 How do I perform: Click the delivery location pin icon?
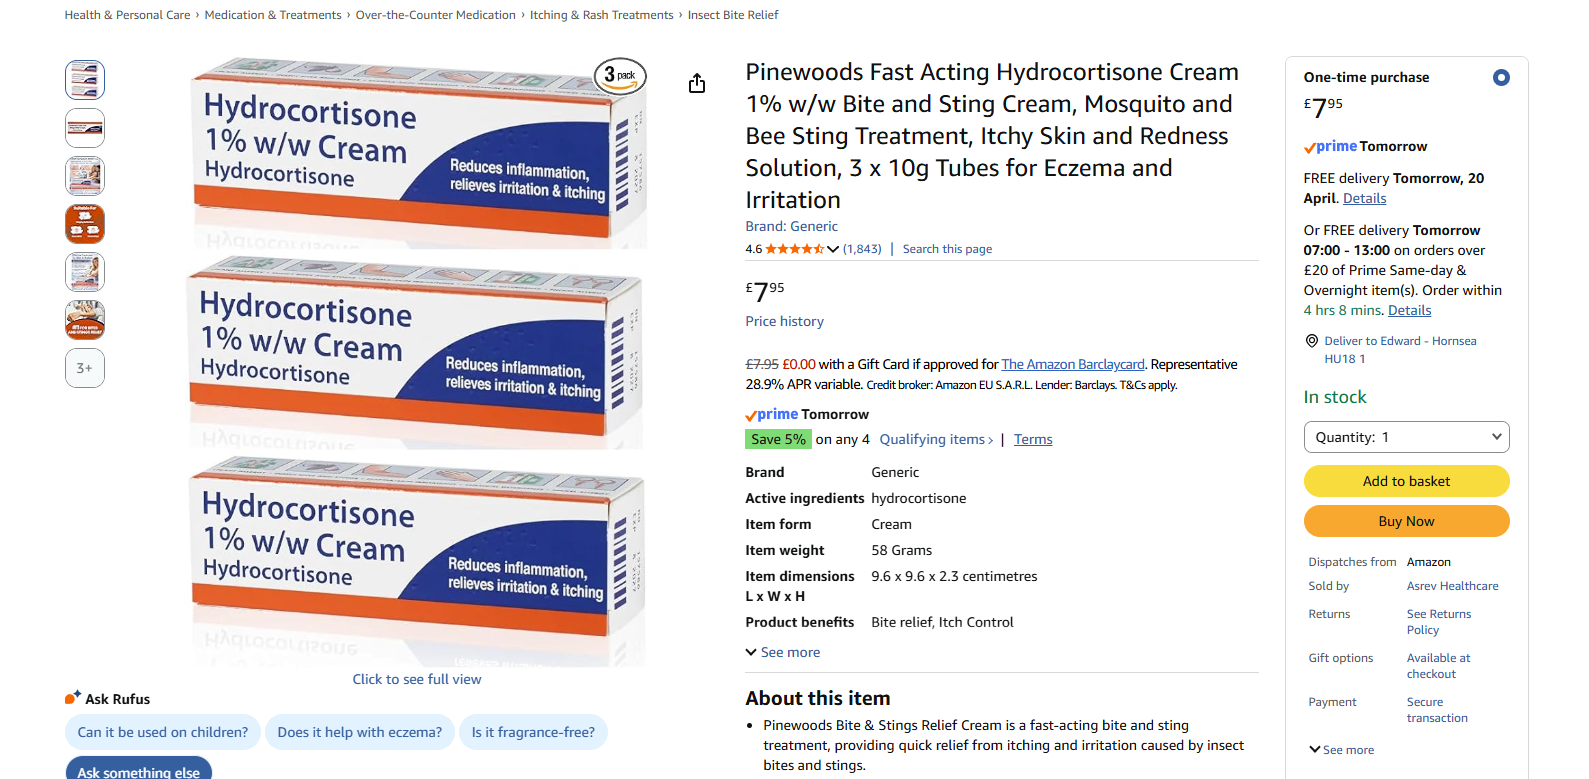[1312, 341]
